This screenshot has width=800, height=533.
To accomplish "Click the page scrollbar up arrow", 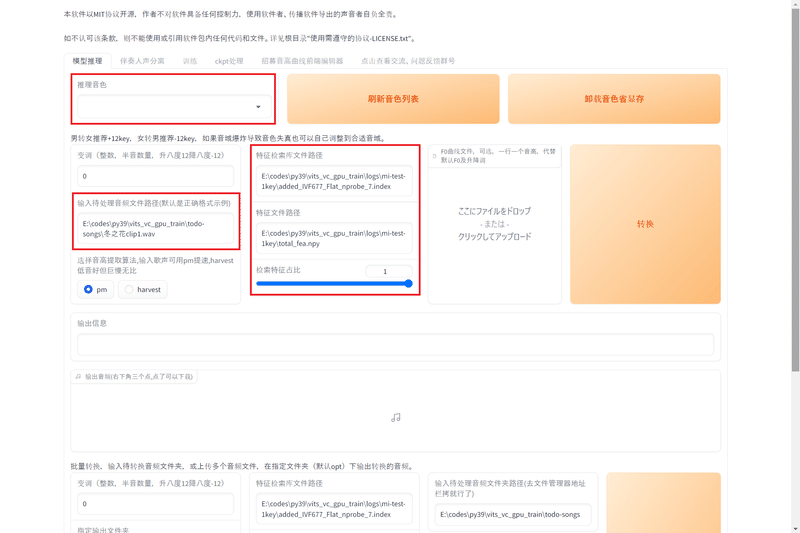I will 795,4.
